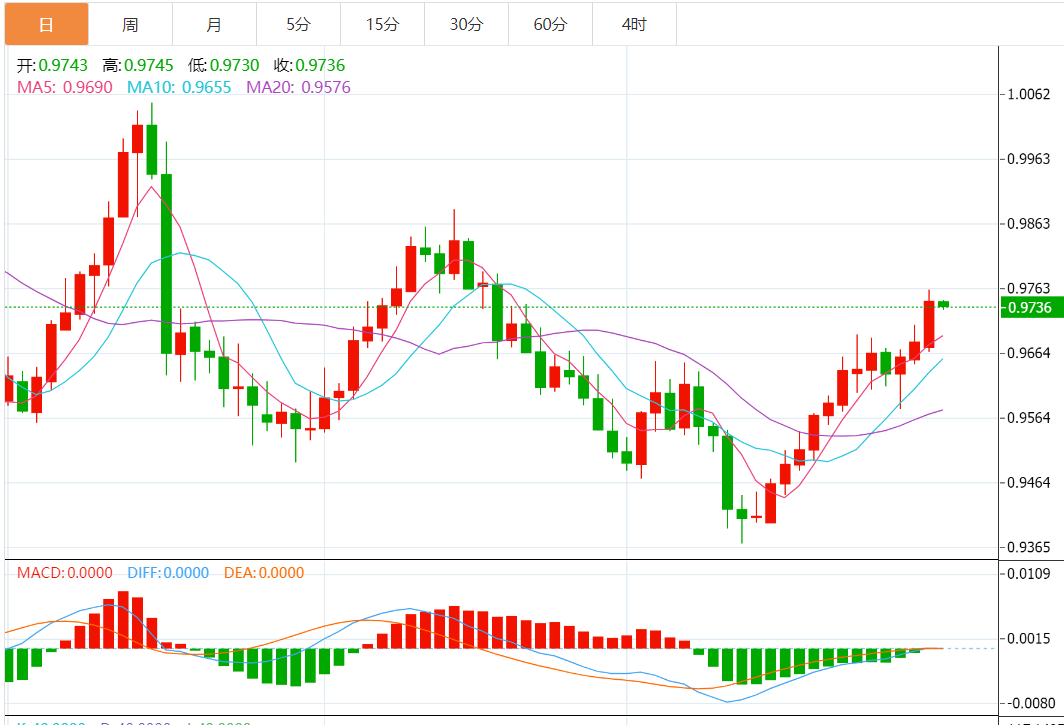The height and width of the screenshot is (725, 1064).
Task: Open the 30分 timeframe tab
Action: pyautogui.click(x=467, y=24)
